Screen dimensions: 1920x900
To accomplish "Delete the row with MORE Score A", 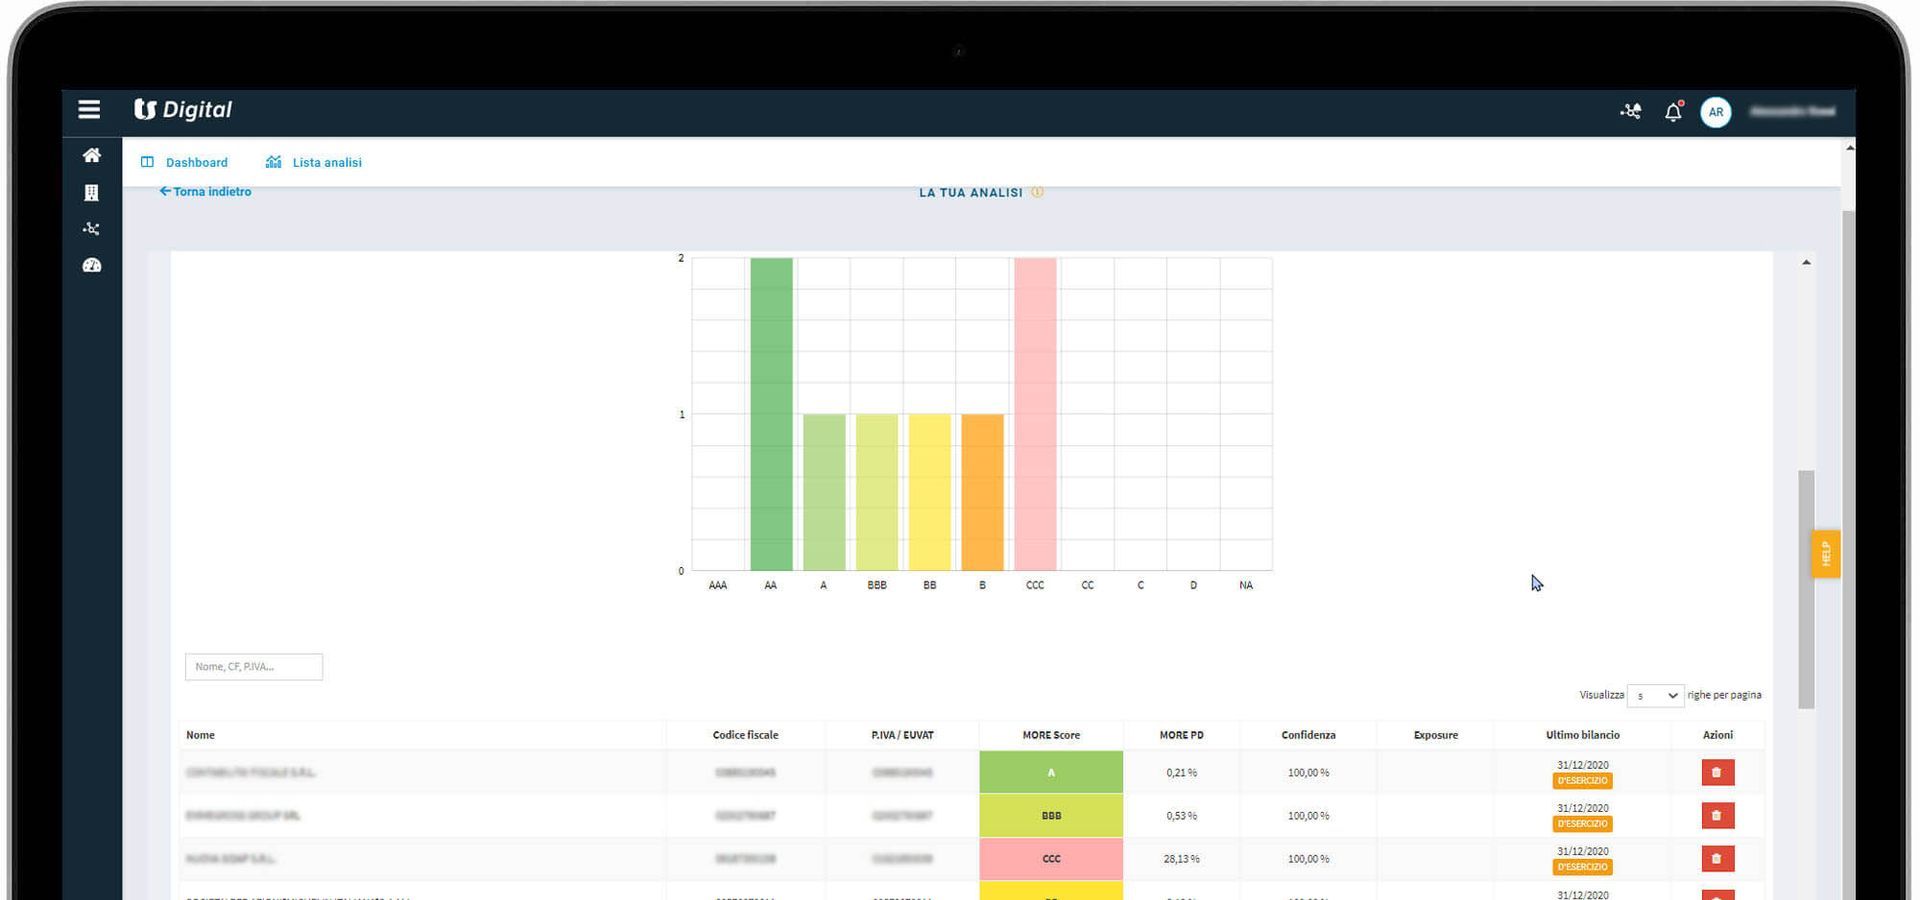I will [x=1718, y=772].
